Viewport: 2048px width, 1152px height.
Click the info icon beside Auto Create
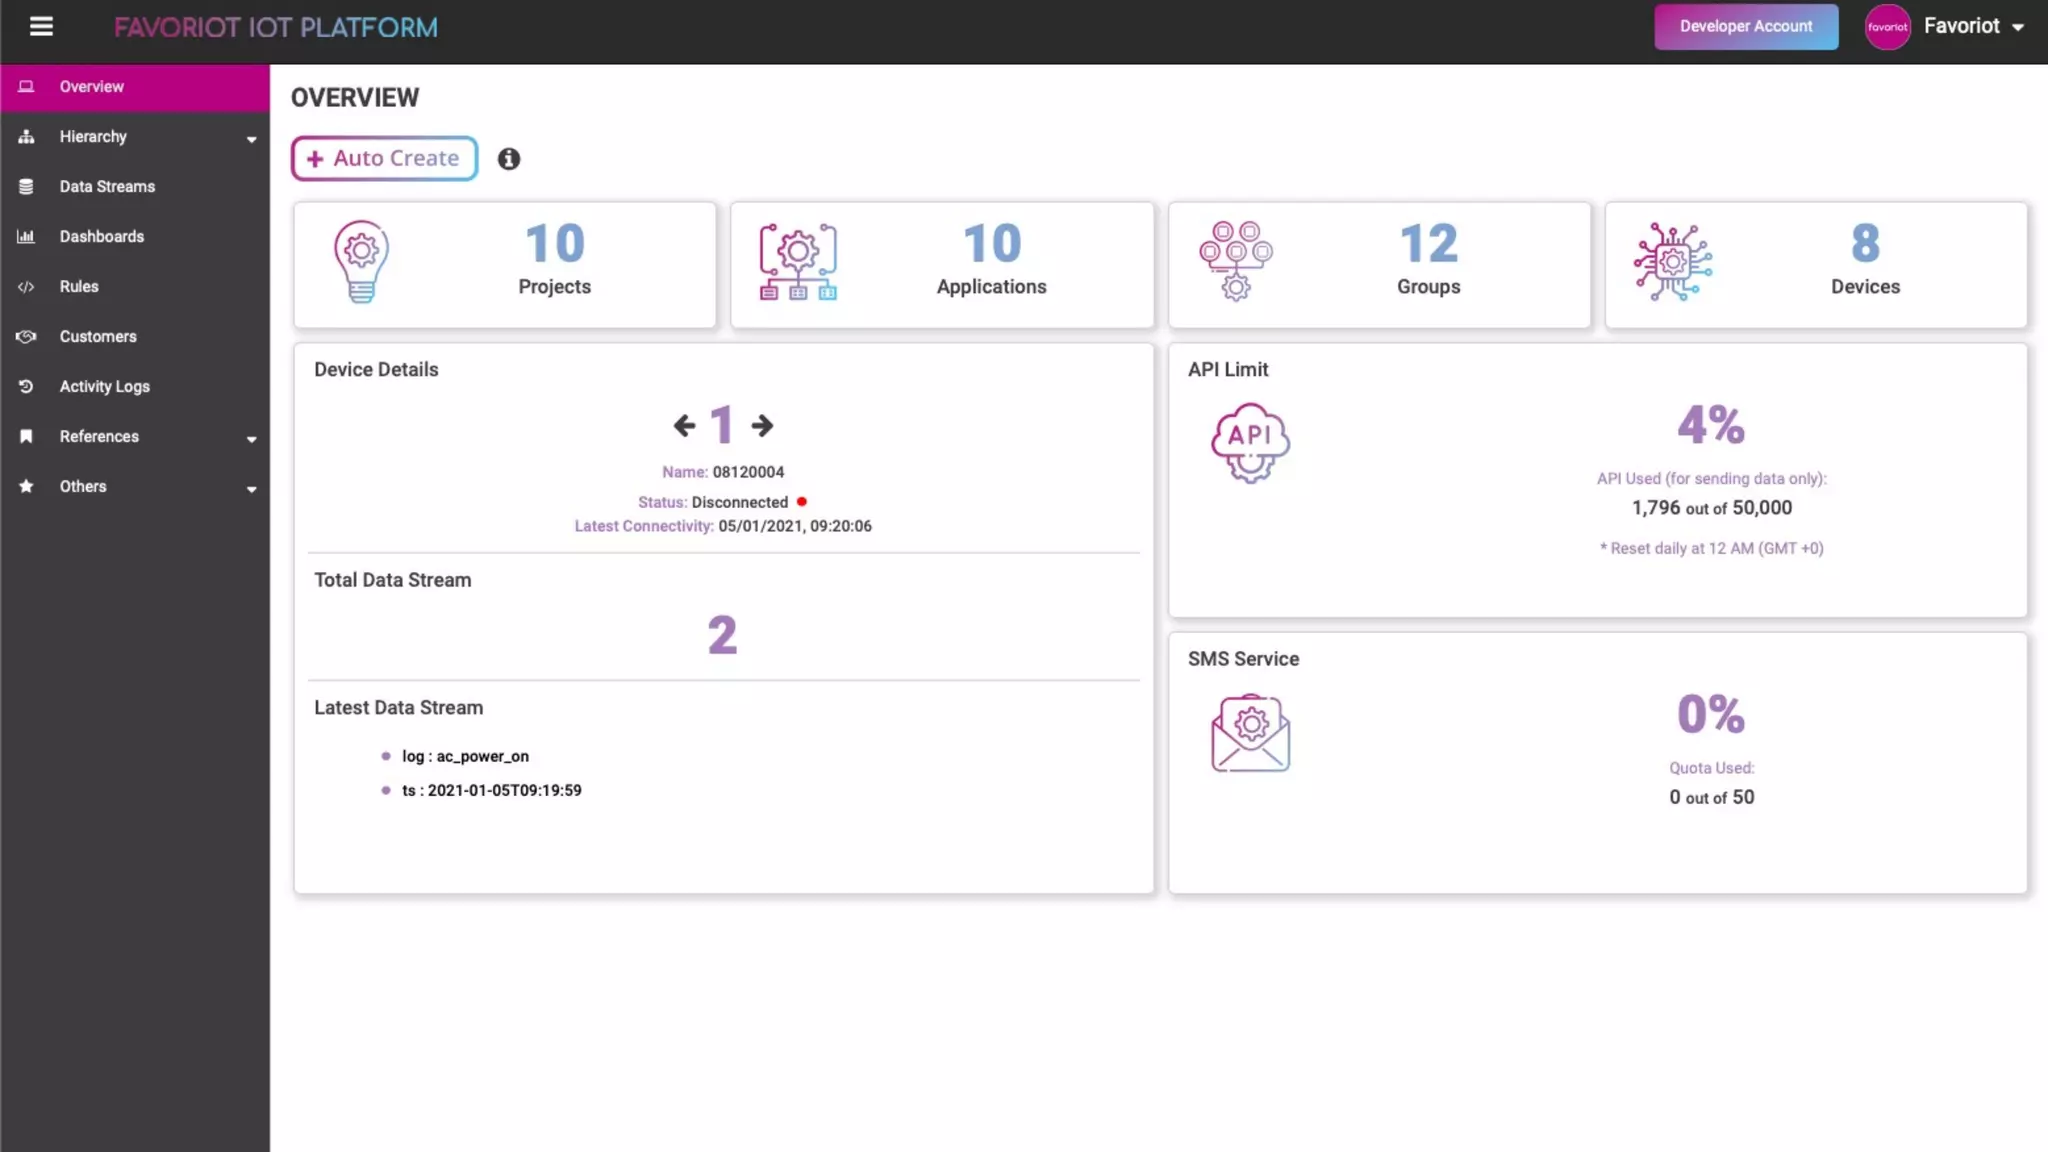tap(509, 159)
